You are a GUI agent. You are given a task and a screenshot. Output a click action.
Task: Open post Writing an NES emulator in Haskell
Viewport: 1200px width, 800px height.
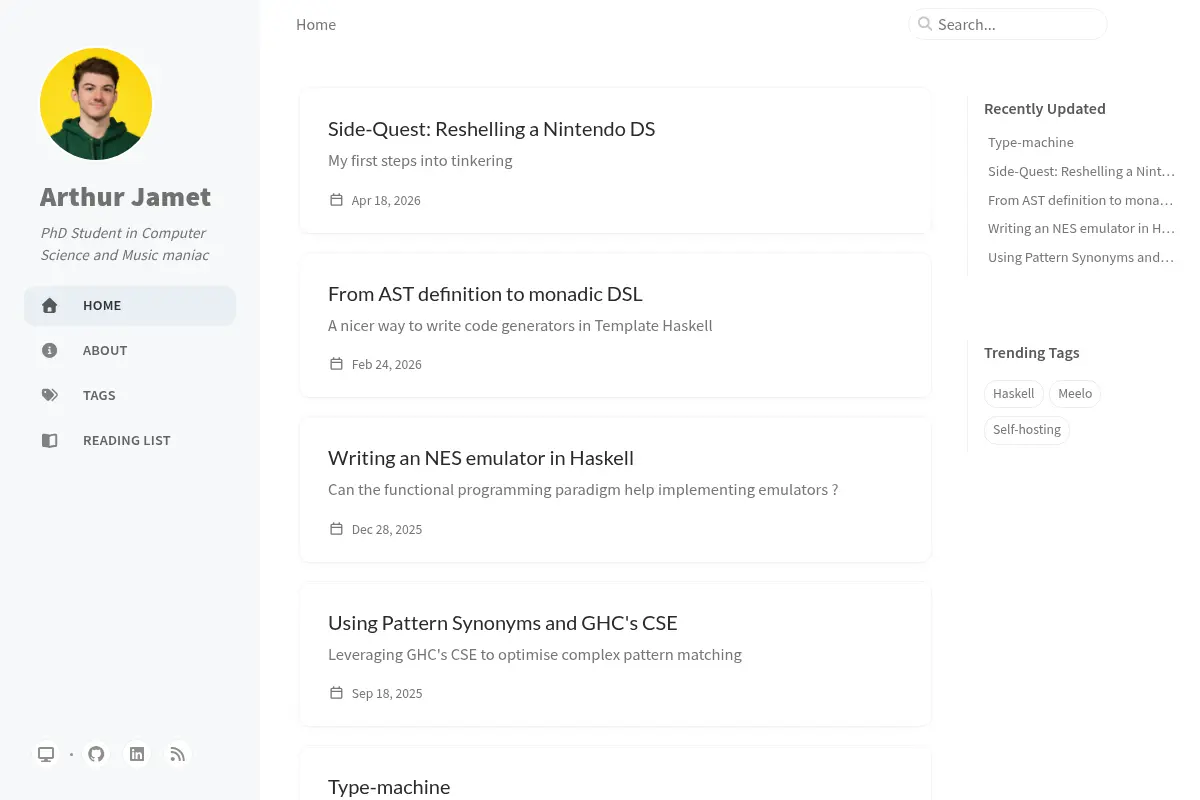(x=615, y=489)
